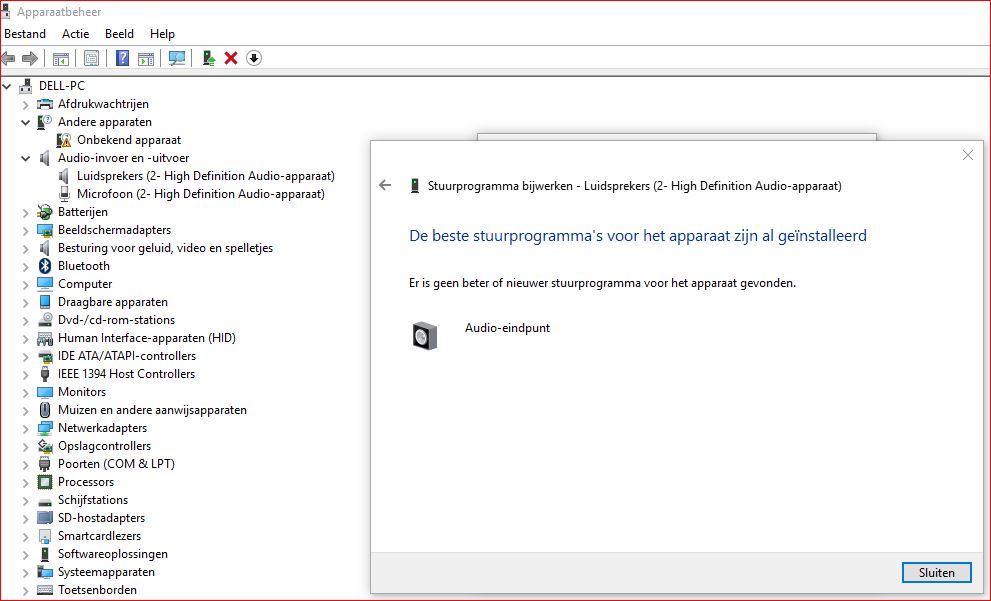Screen dimensions: 991x601
Task: Click the DELL-PC computer icon
Action: click(26, 86)
